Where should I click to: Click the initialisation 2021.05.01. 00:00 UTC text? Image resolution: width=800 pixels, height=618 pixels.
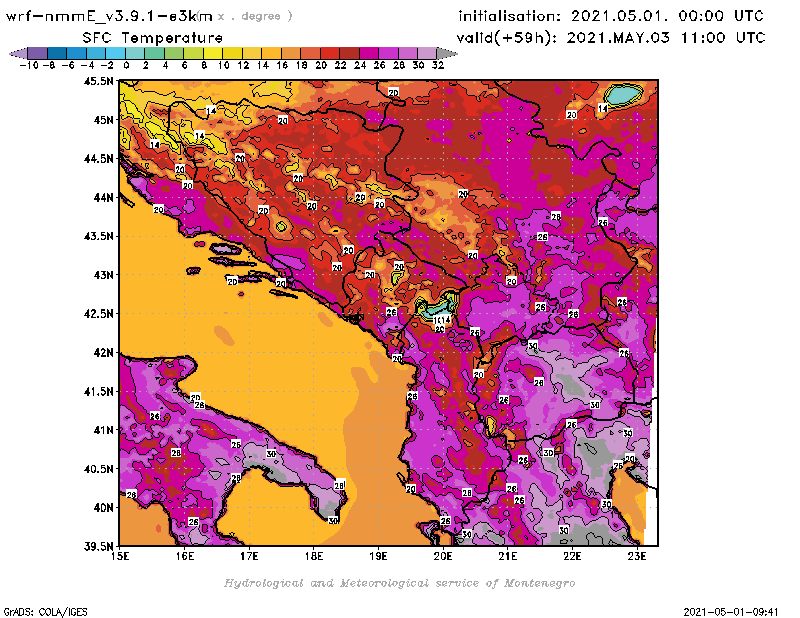point(611,16)
